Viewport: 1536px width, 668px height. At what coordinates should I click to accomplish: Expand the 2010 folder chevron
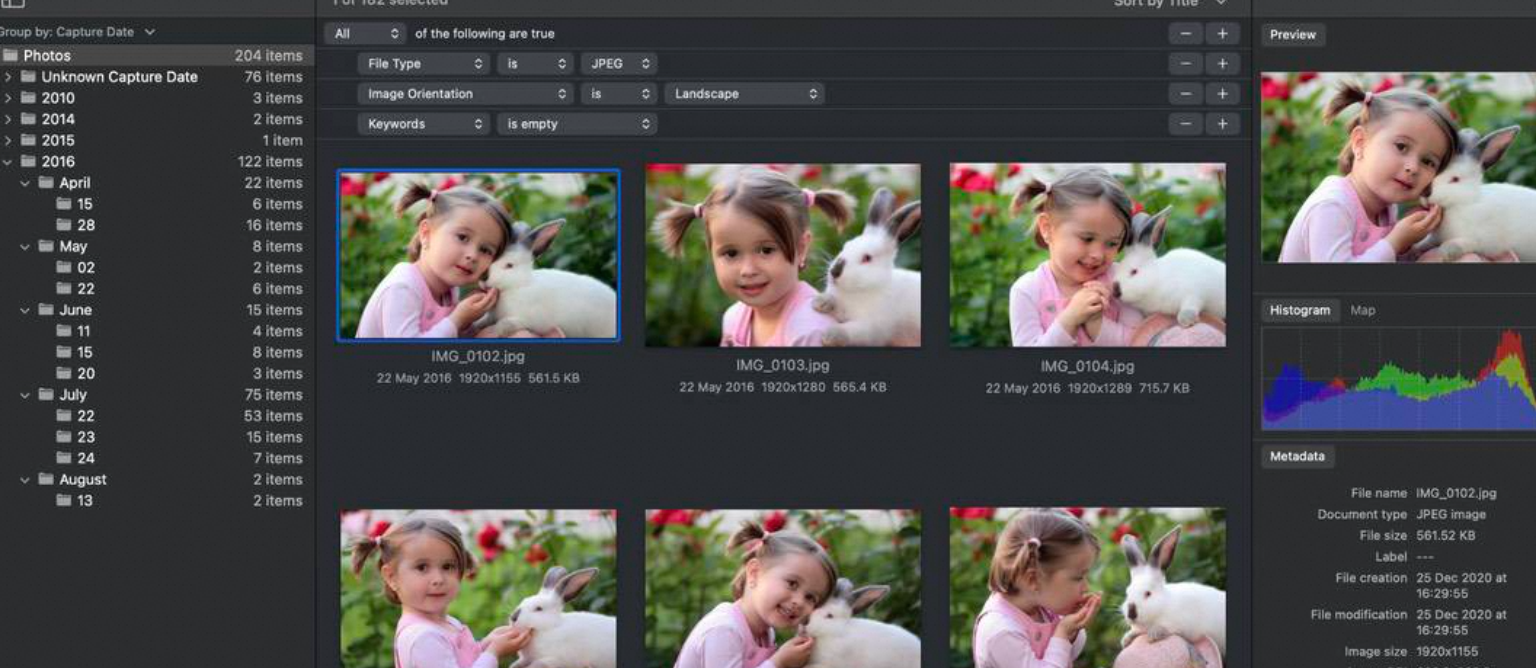pos(8,98)
